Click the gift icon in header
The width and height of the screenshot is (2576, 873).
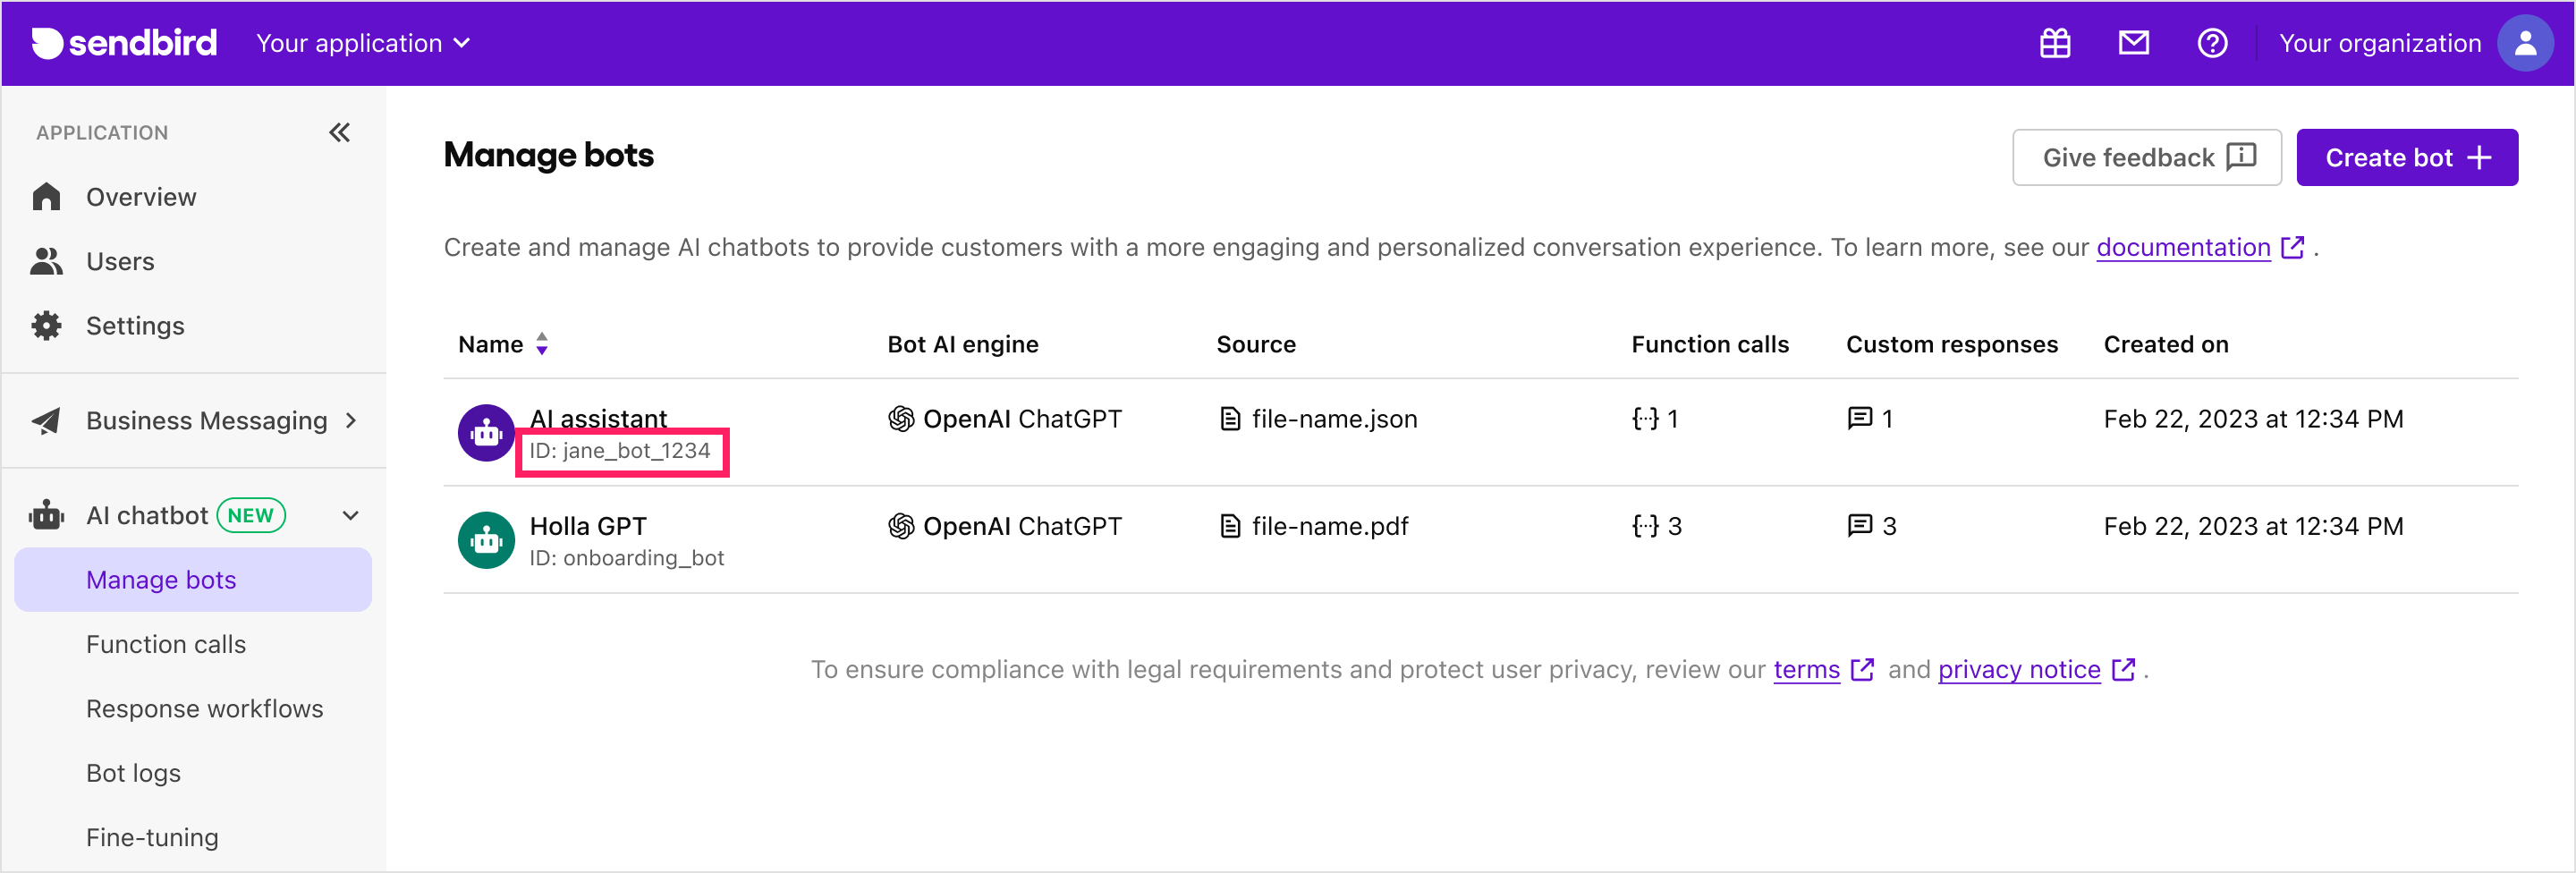tap(2054, 43)
